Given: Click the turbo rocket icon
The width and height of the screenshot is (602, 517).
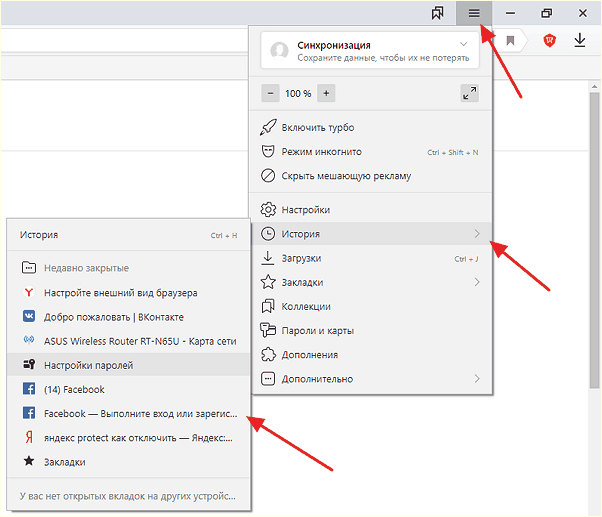Looking at the screenshot, I should [x=268, y=127].
